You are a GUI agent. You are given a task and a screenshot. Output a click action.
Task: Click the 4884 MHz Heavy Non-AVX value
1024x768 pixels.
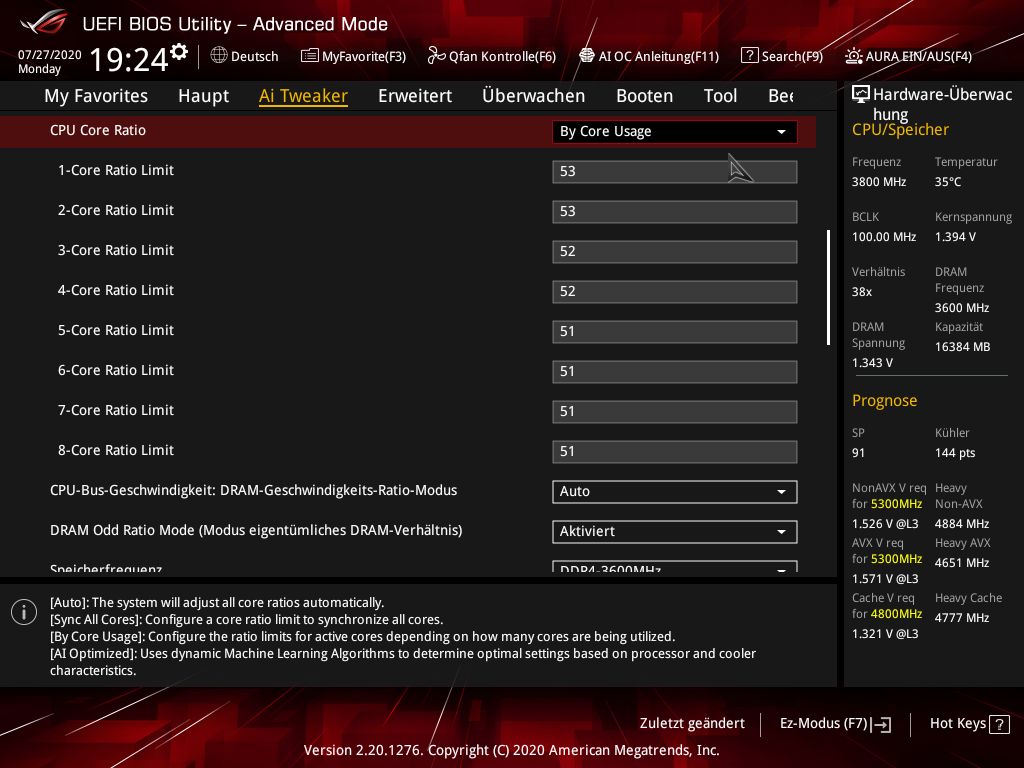pyautogui.click(x=961, y=524)
